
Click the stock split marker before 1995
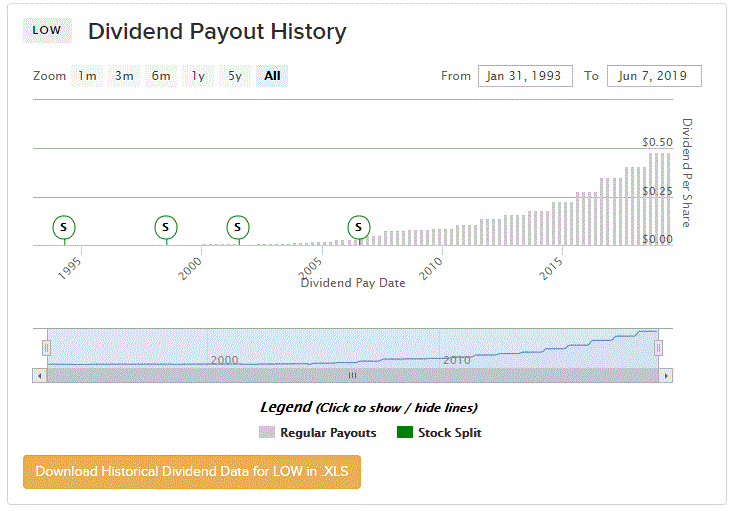[64, 227]
